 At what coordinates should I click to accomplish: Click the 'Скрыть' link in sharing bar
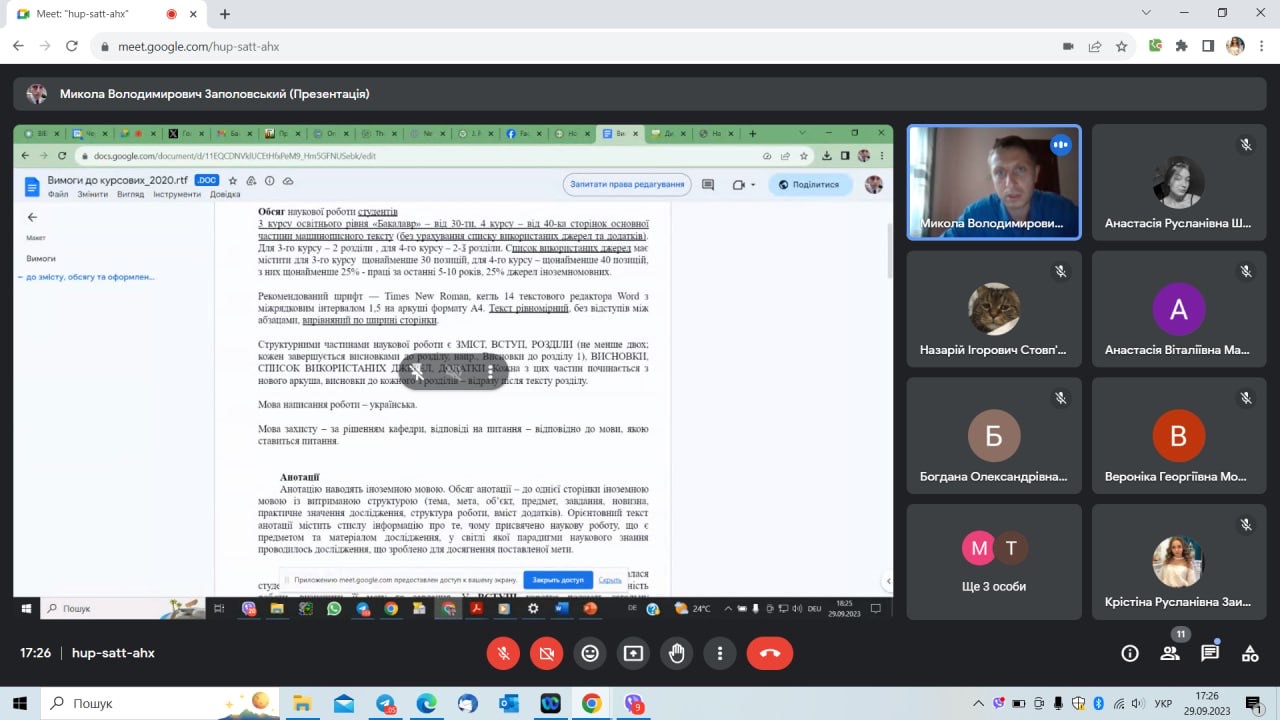pyautogui.click(x=610, y=580)
